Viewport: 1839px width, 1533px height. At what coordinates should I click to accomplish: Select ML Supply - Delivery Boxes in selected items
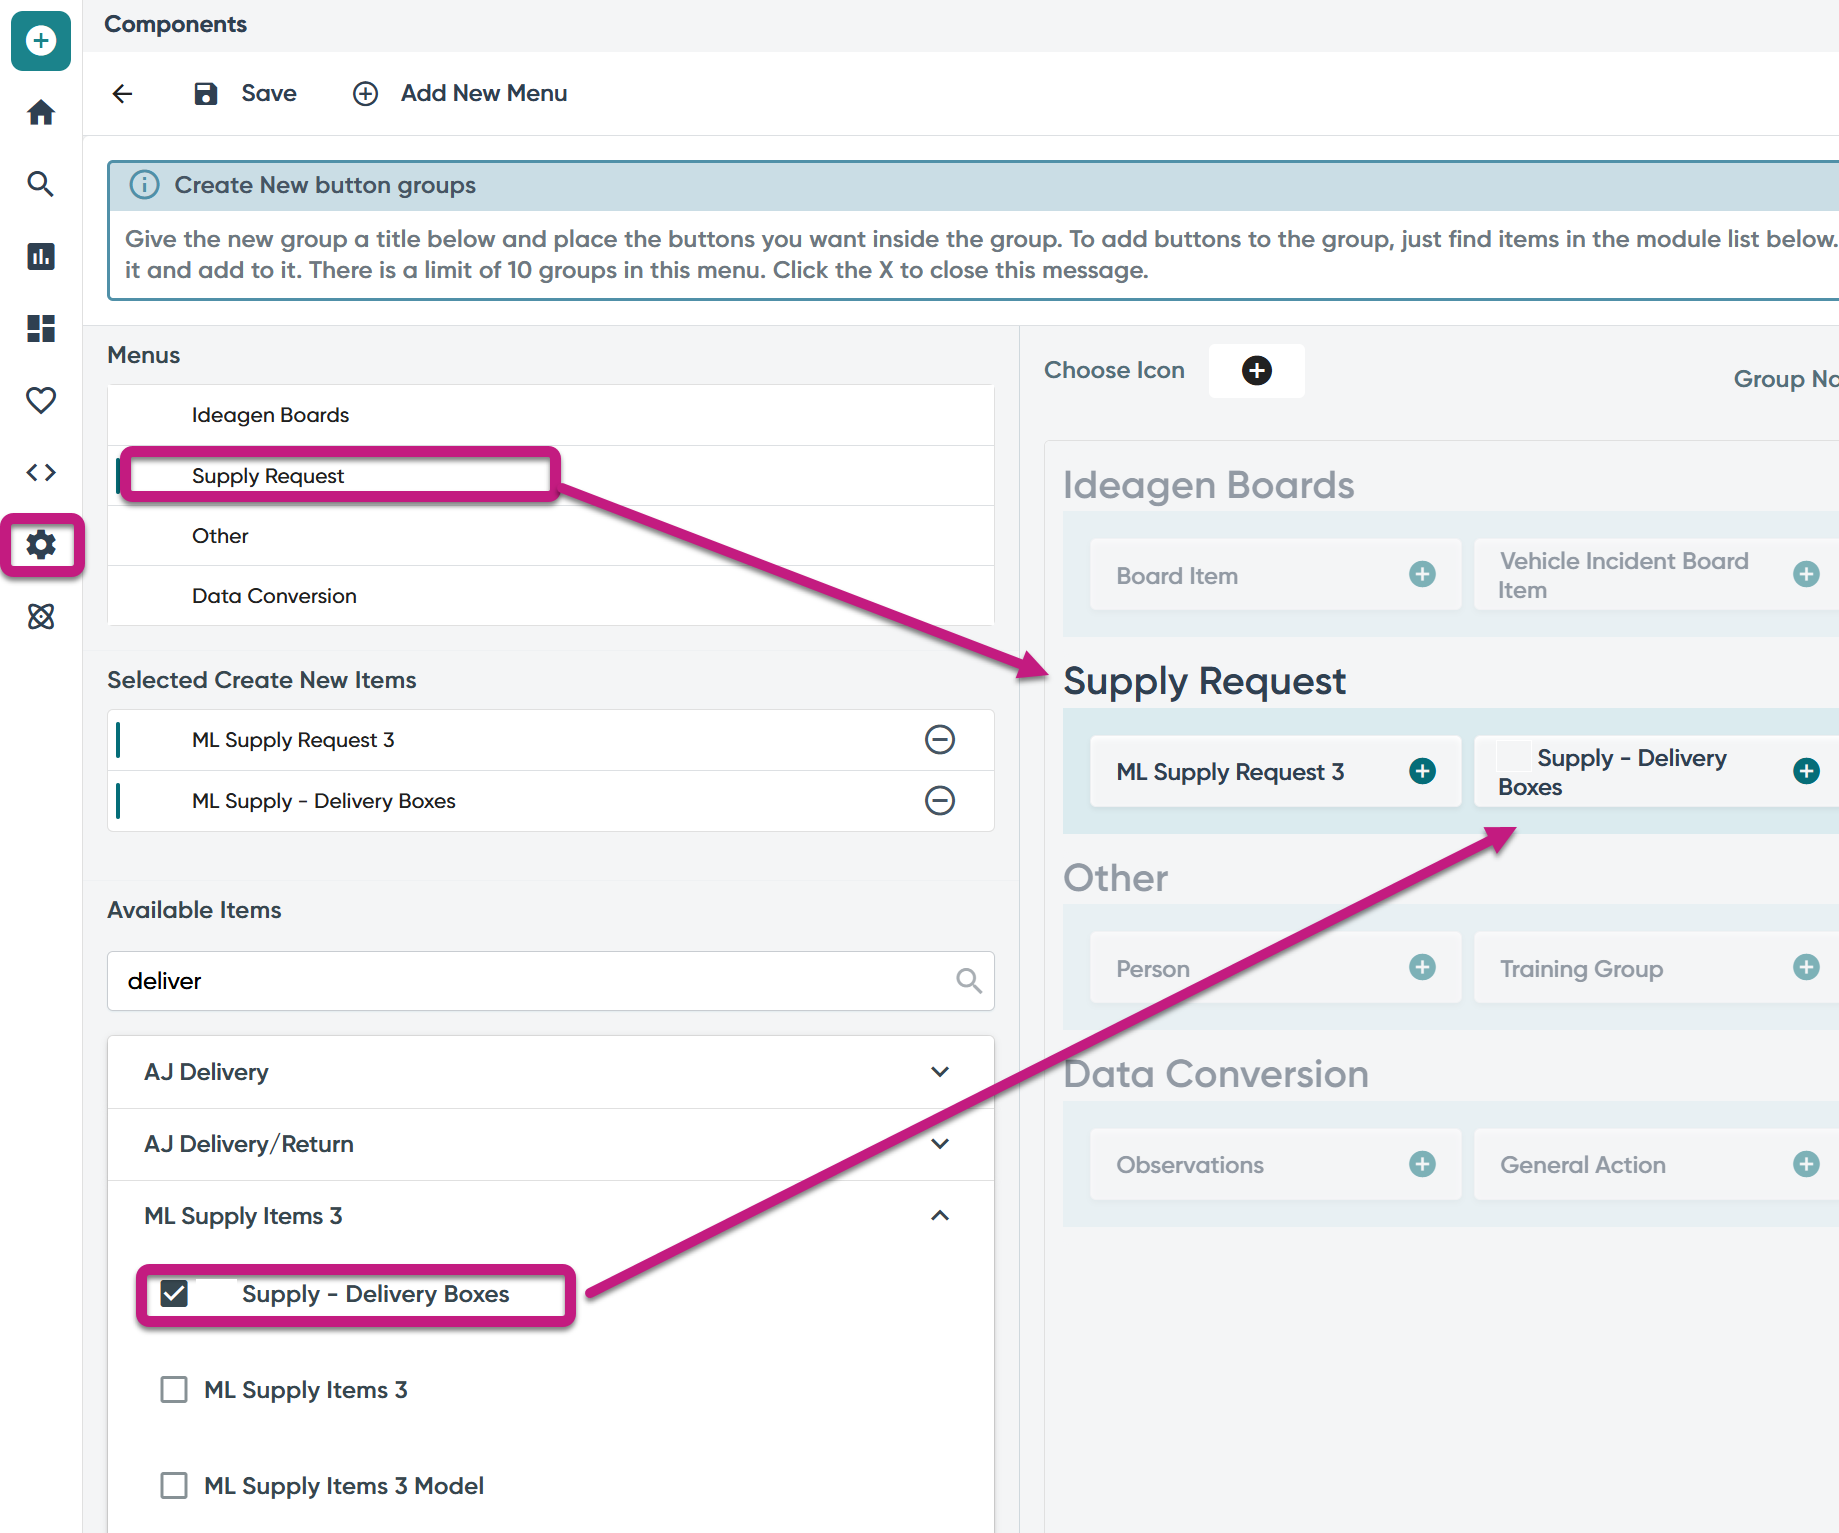point(551,801)
